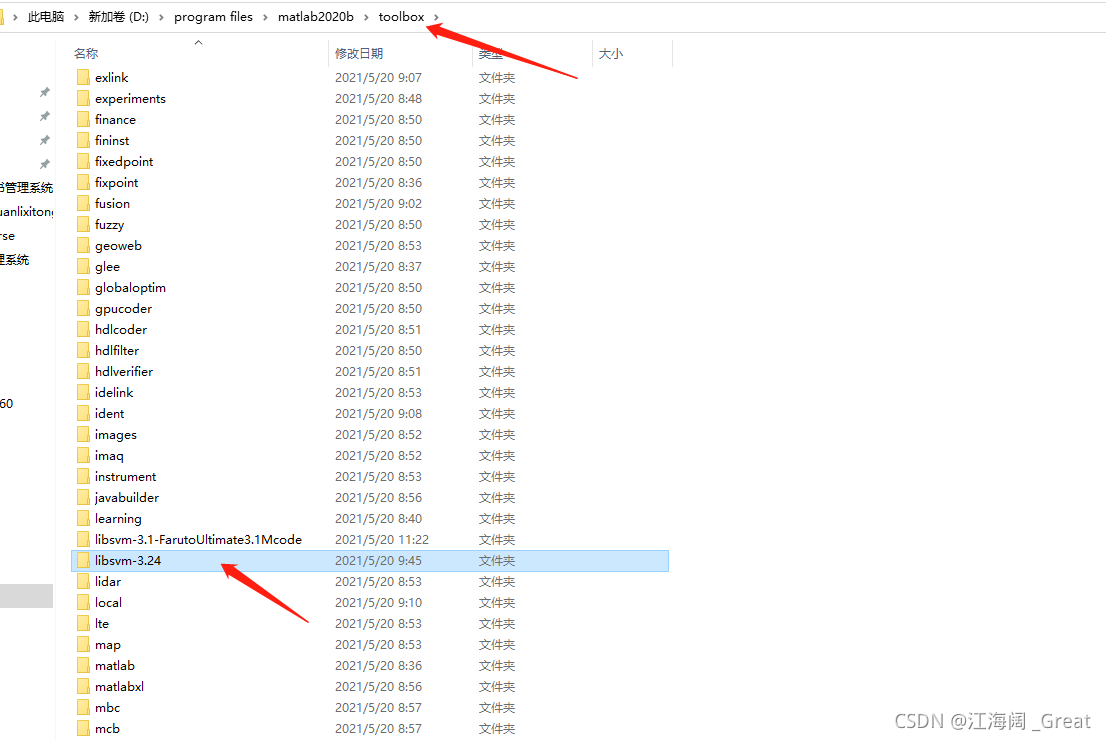This screenshot has width=1106, height=741.
Task: Select the fuzzy folder icon
Action: 83,225
